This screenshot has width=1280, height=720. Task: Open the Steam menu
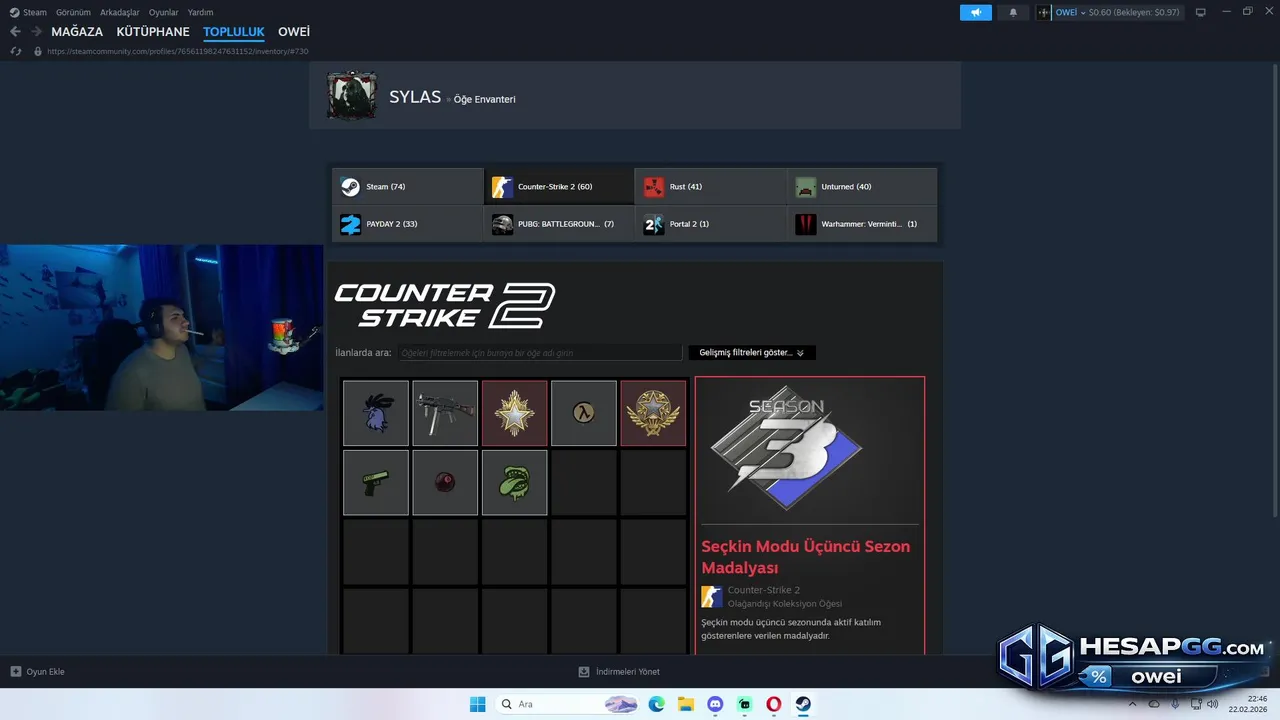(x=28, y=12)
